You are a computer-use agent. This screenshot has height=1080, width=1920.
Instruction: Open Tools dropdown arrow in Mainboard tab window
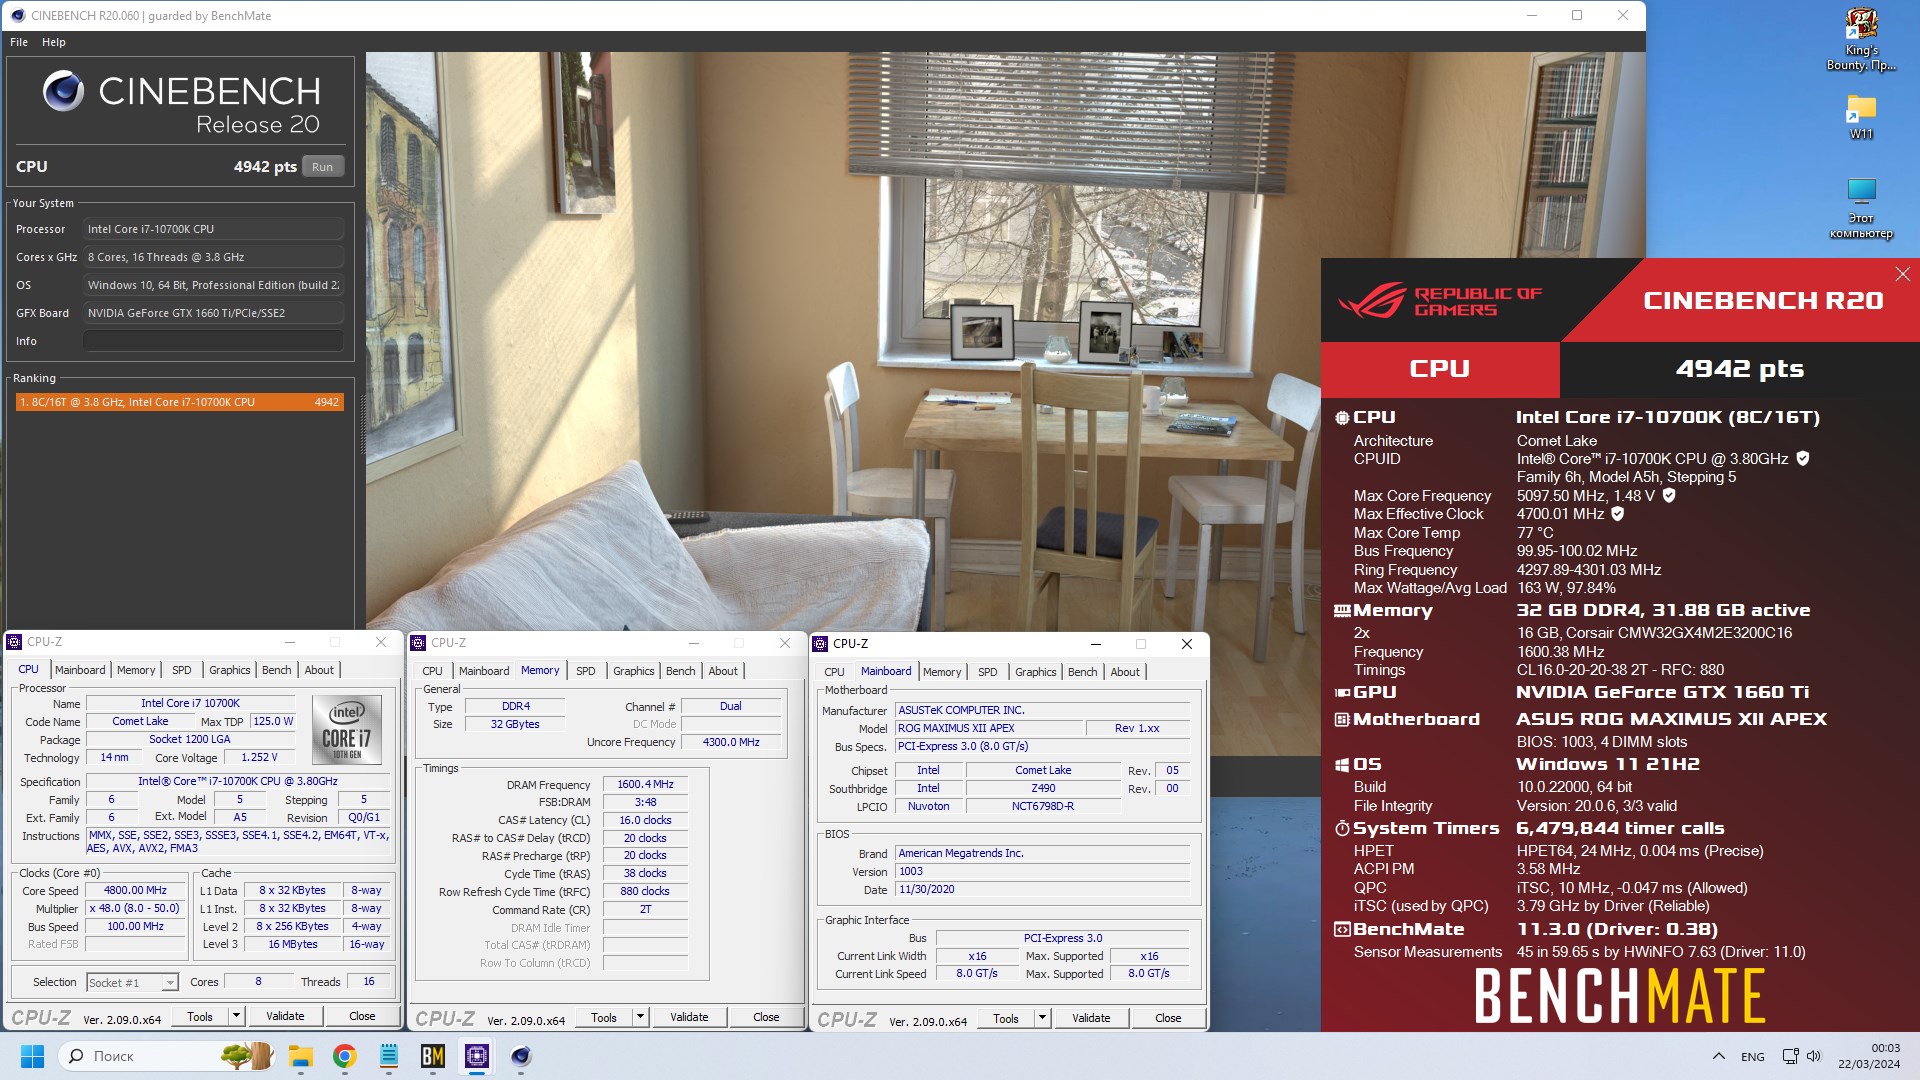[x=1043, y=1018]
